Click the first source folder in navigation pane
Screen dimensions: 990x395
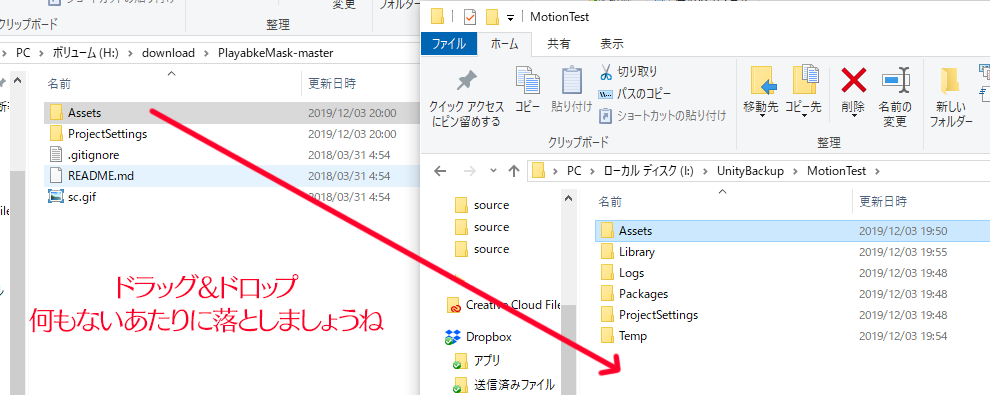pos(482,205)
